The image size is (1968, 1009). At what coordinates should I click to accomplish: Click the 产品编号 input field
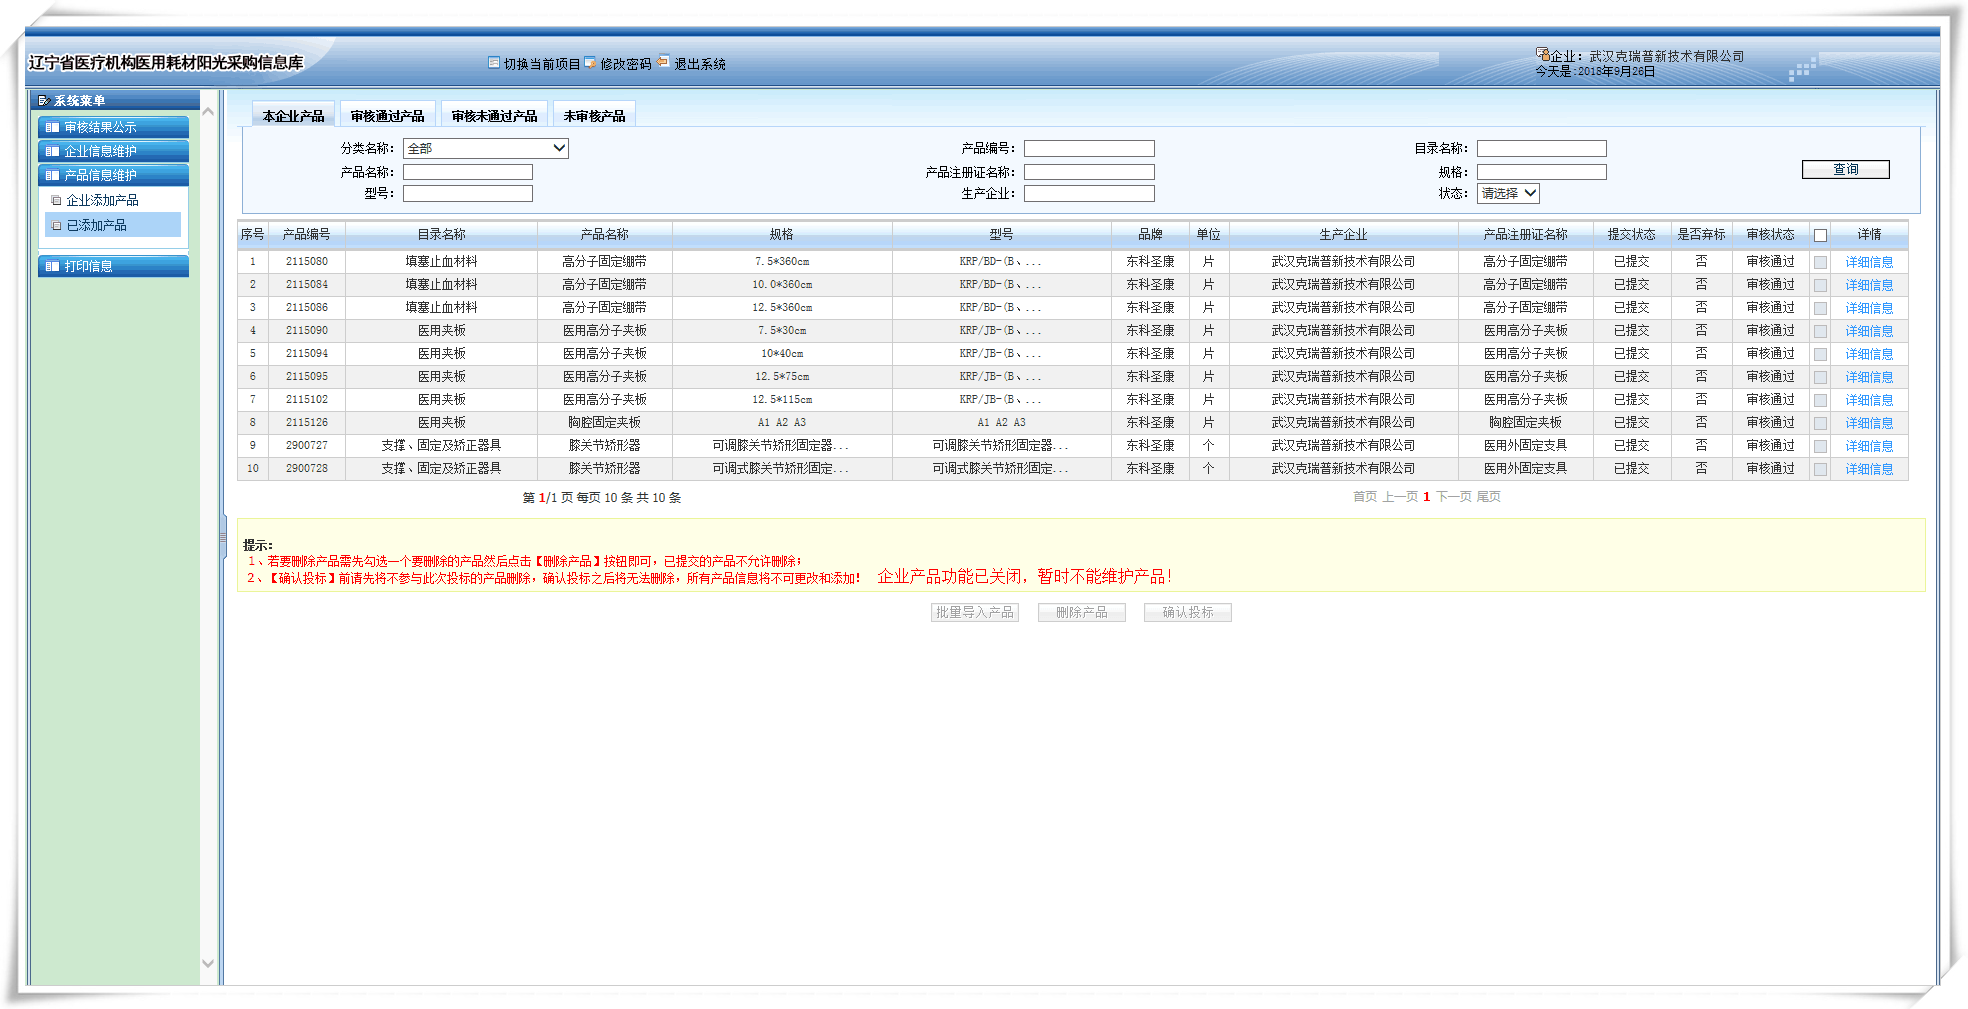(1089, 148)
